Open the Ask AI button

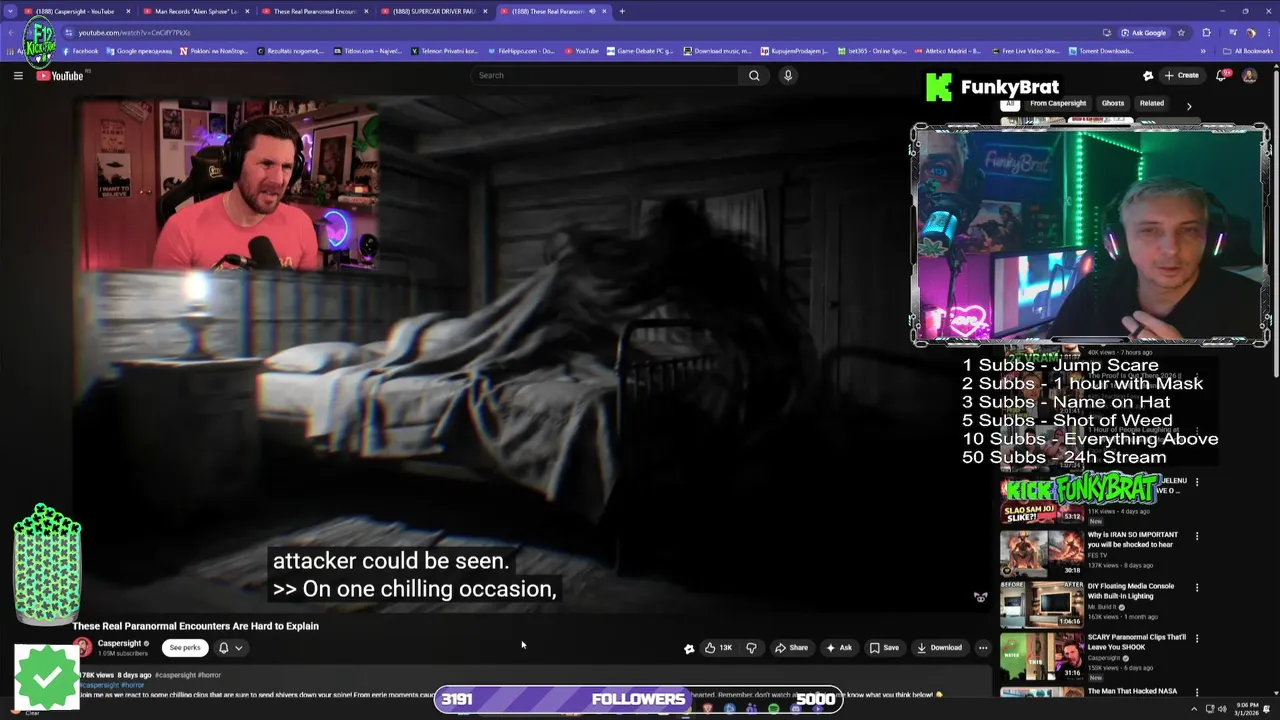(838, 647)
